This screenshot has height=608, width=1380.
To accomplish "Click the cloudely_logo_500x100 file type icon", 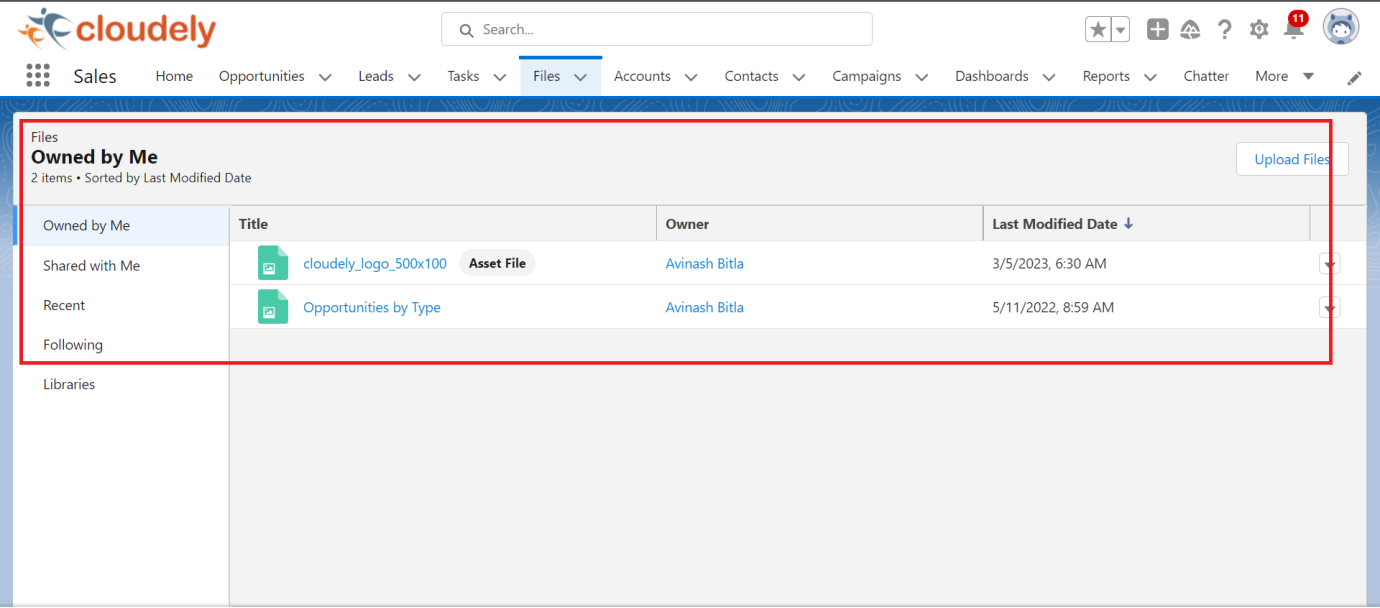I will coord(272,264).
